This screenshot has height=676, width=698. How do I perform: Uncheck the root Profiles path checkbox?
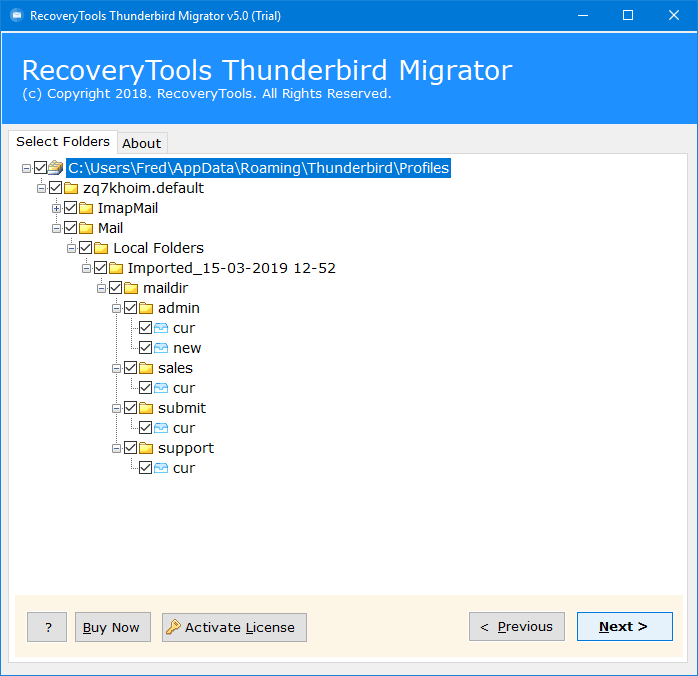click(41, 168)
